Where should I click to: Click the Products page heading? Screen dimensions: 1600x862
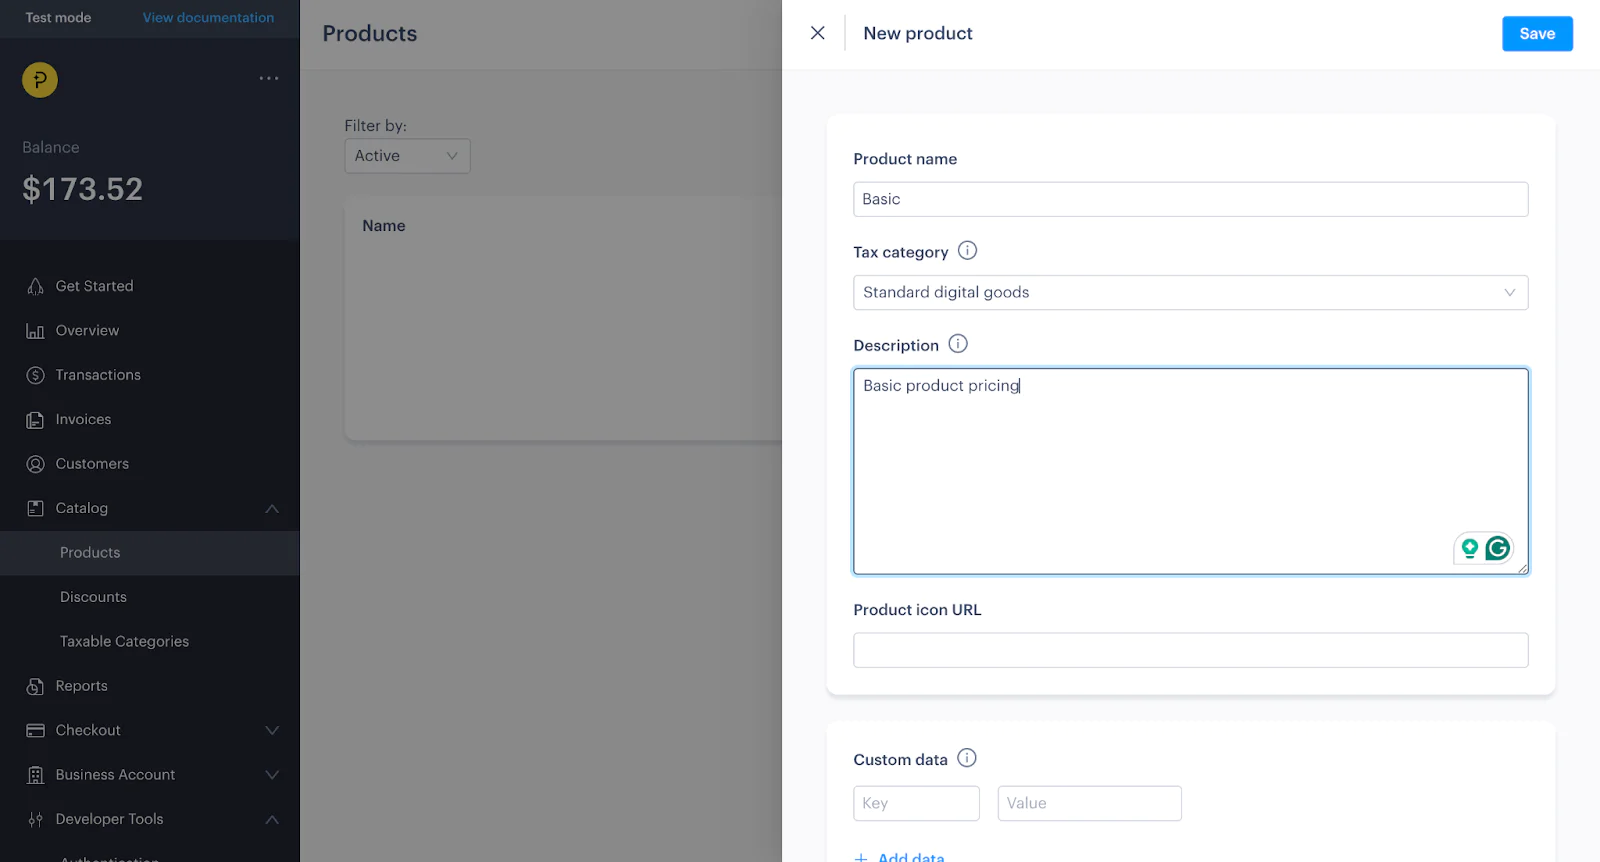click(370, 34)
